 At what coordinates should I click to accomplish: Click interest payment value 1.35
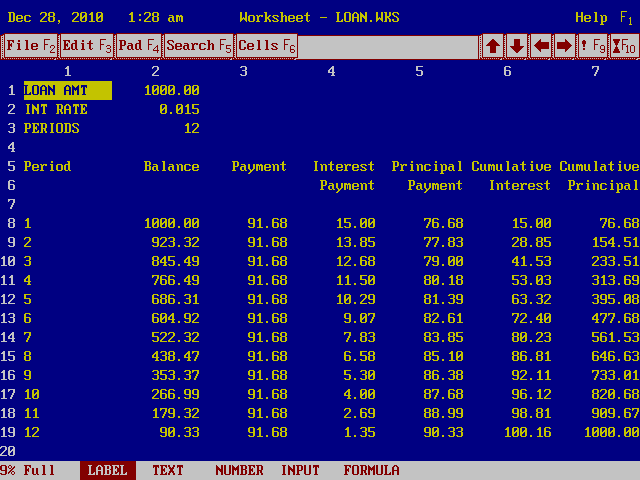pyautogui.click(x=359, y=432)
